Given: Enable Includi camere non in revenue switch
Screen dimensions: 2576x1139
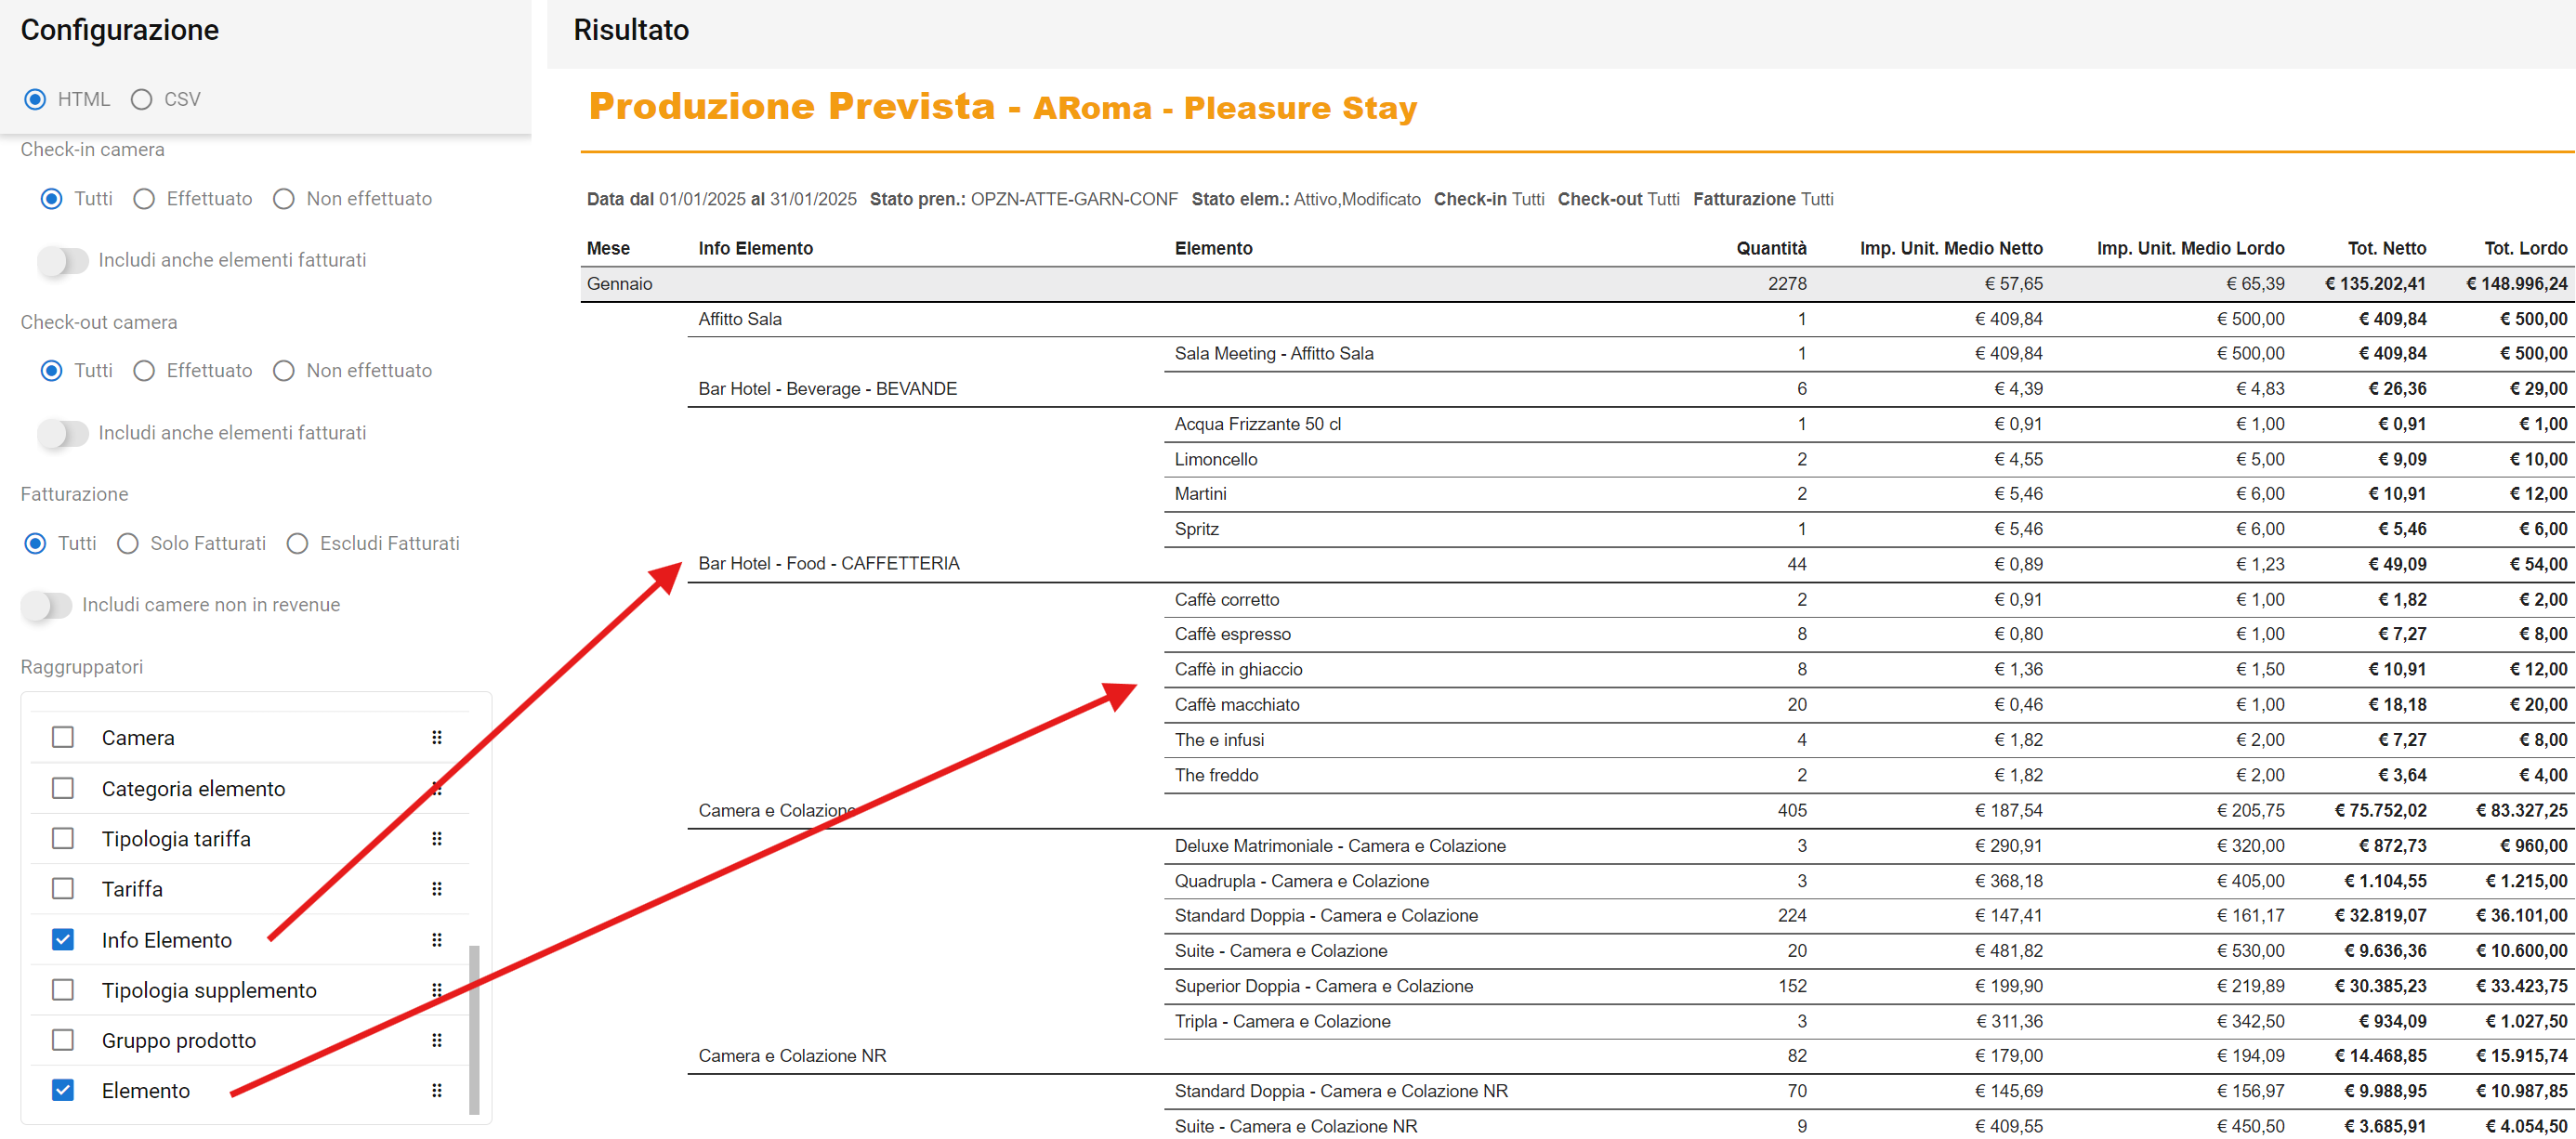Looking at the screenshot, I should (x=46, y=606).
